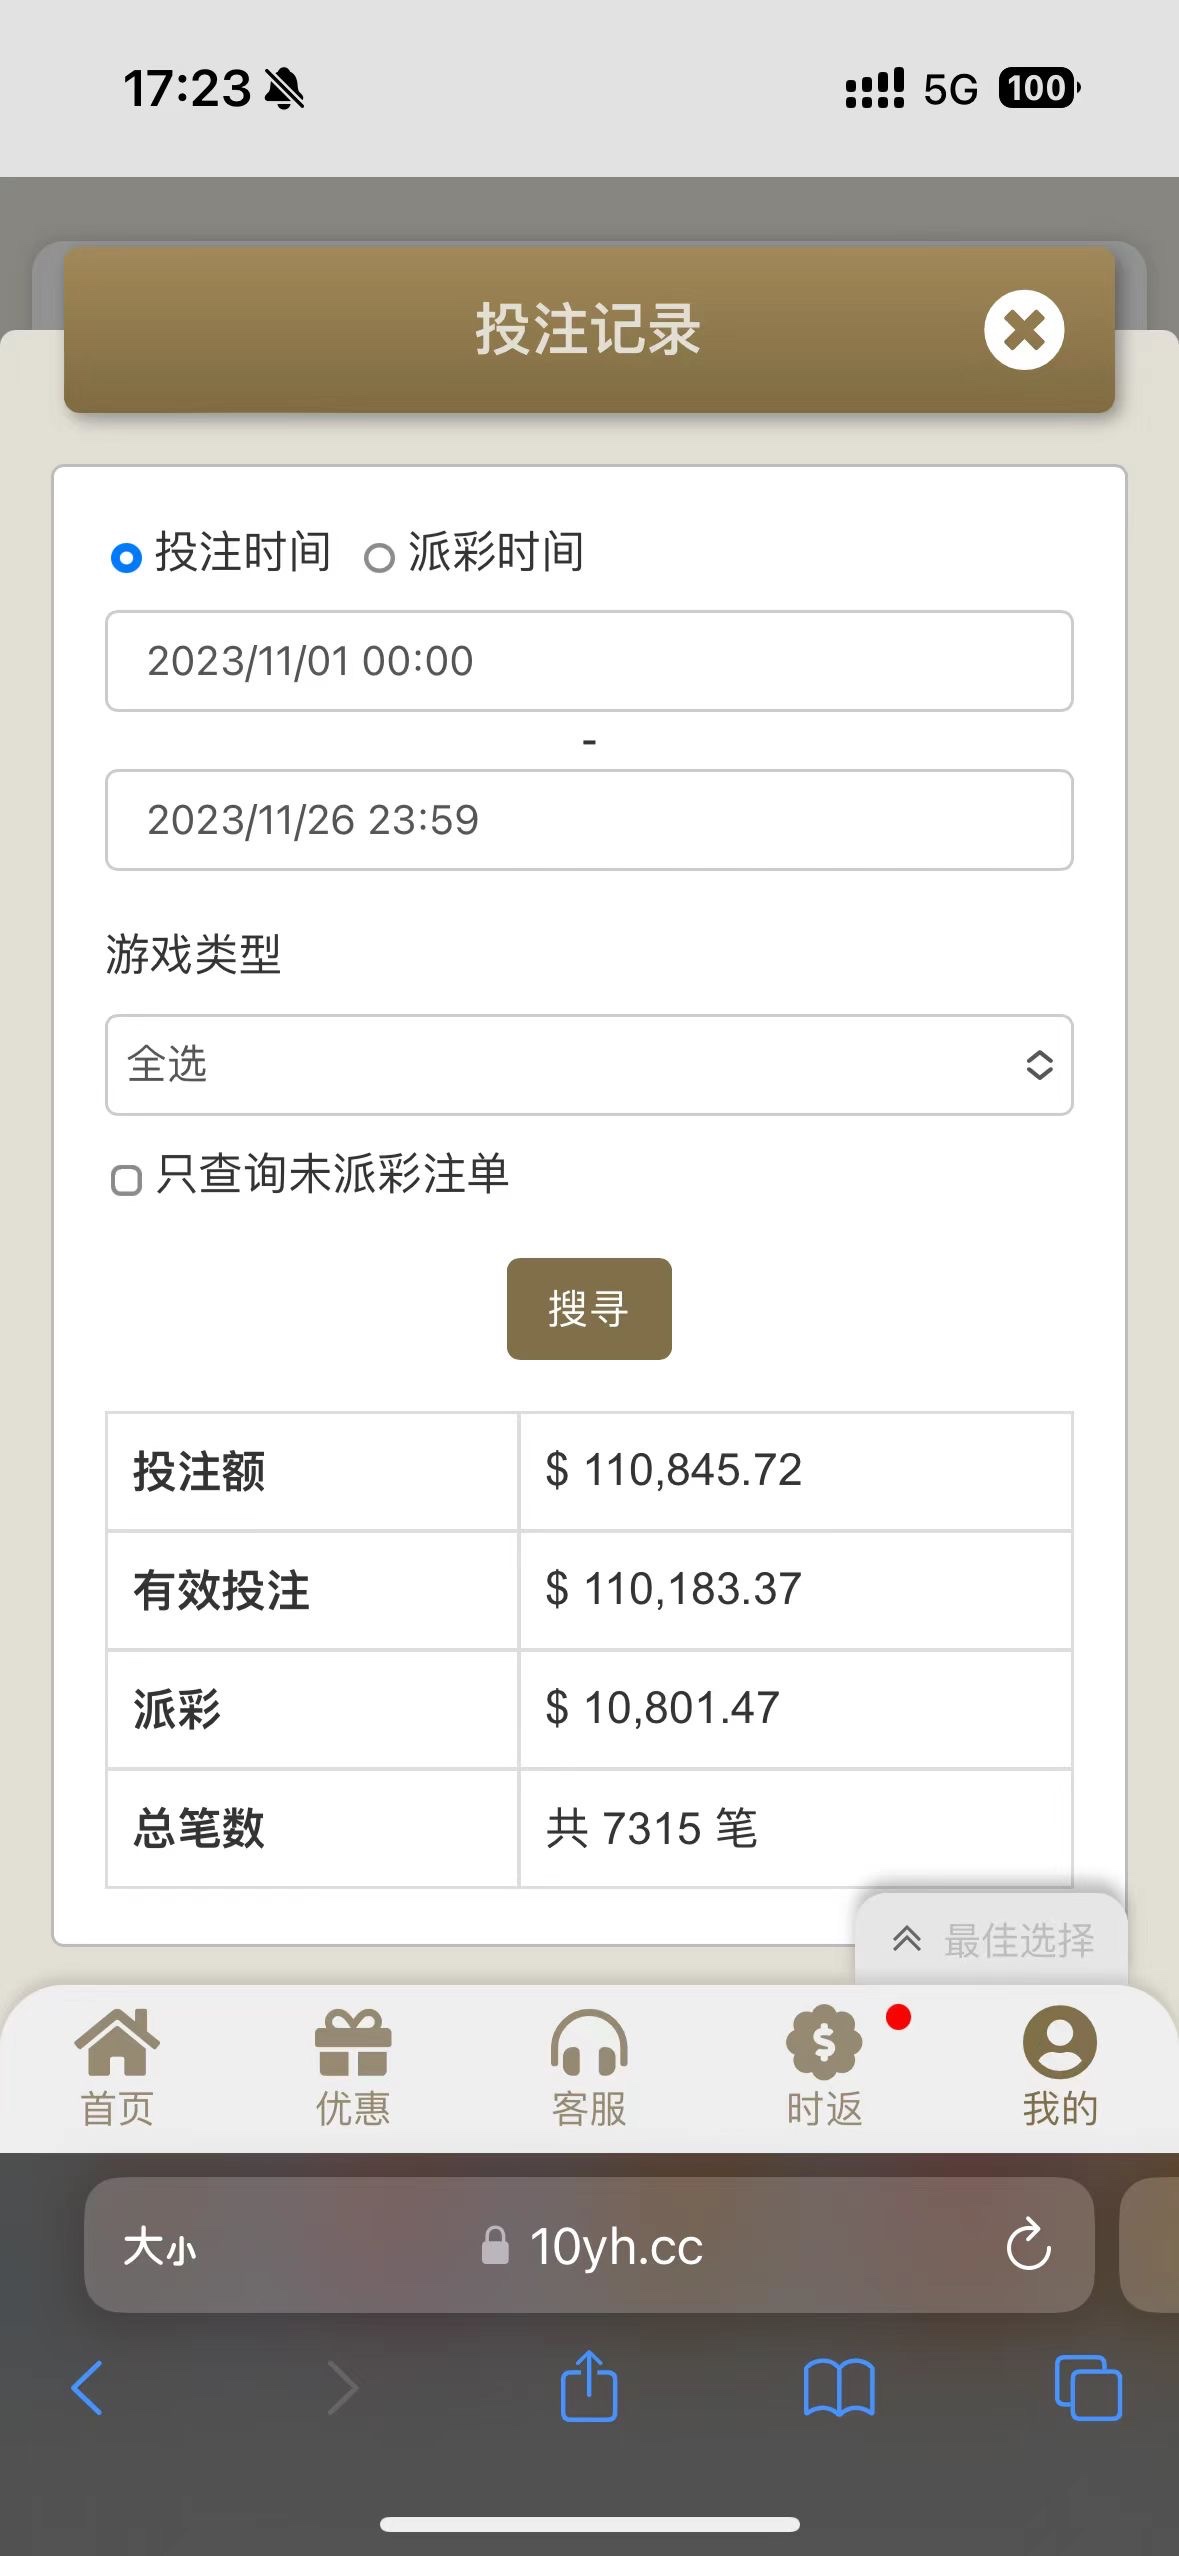The image size is (1179, 2556).
Task: Tap the Safari reload page icon
Action: 1028,2246
